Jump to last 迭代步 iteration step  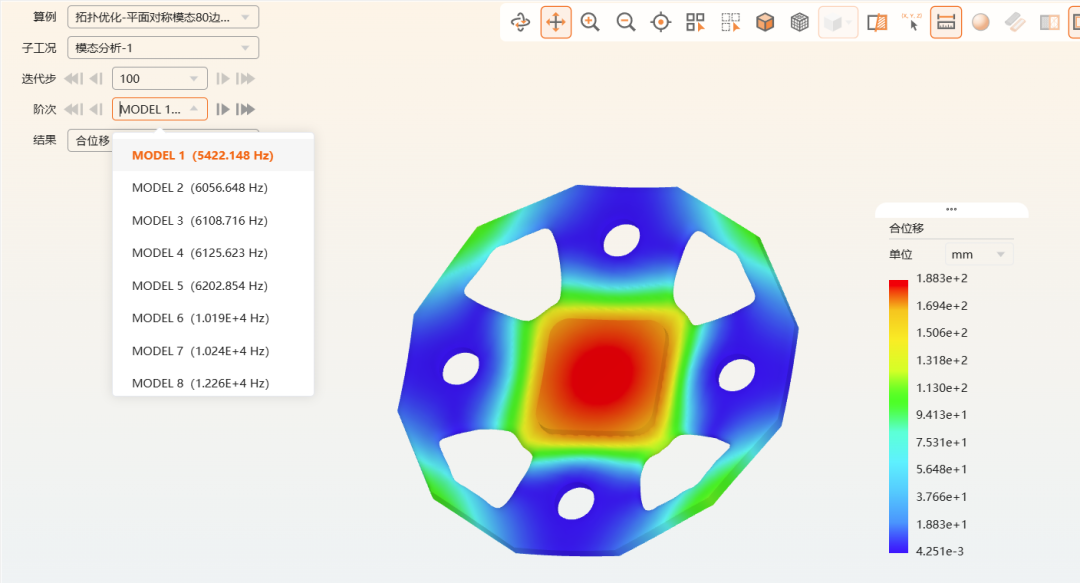click(245, 79)
